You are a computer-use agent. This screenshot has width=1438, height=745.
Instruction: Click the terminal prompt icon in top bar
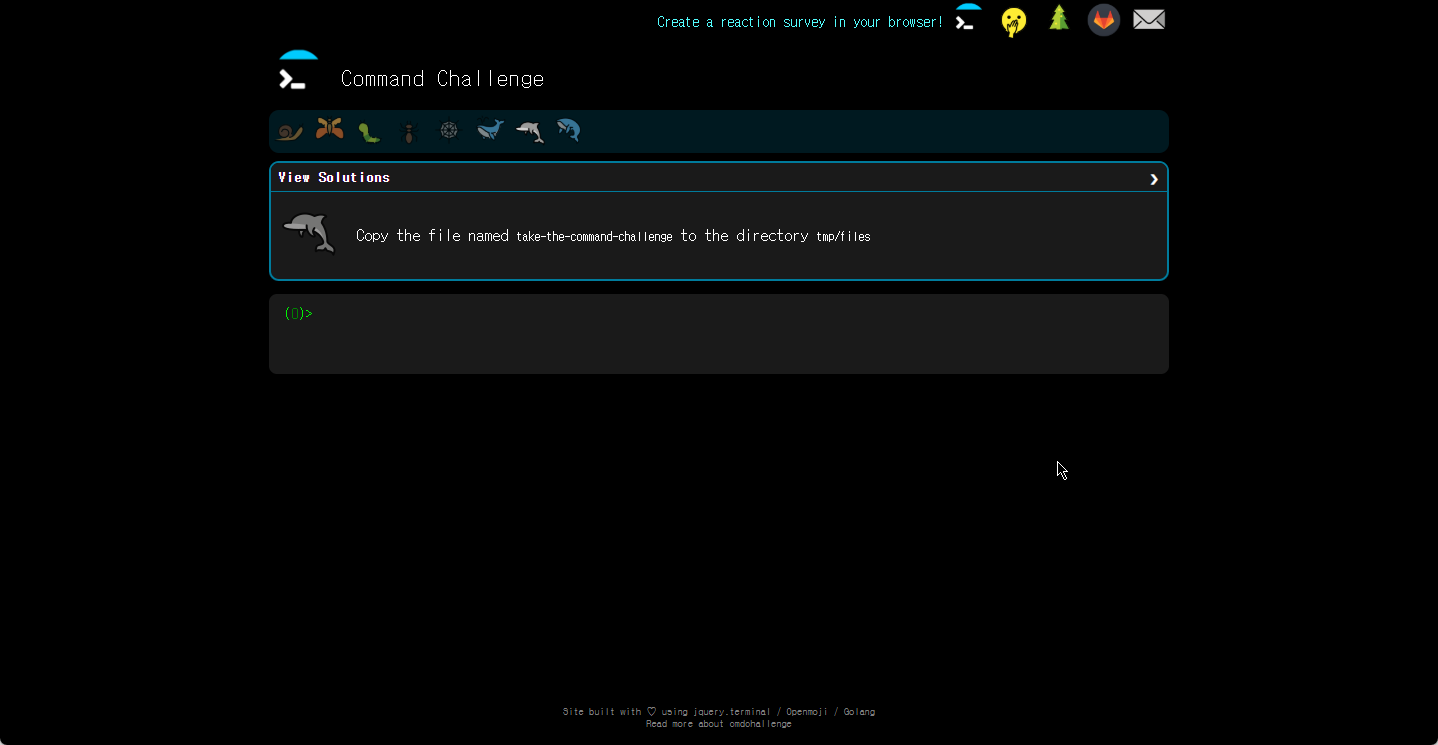click(968, 18)
